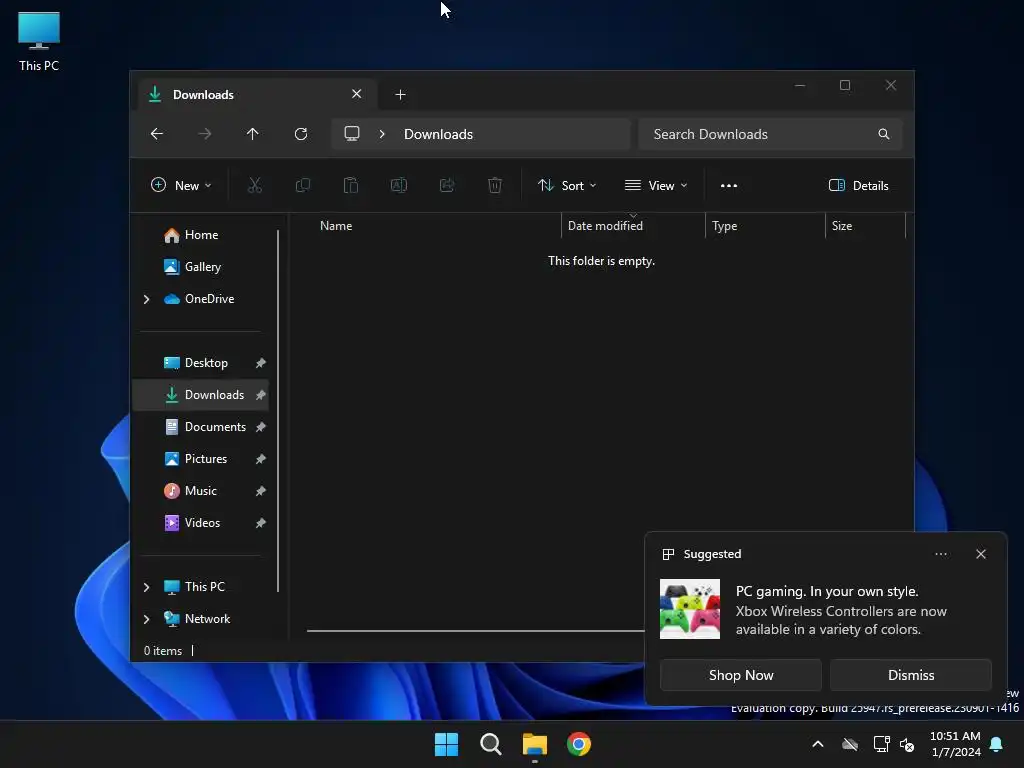Screen dimensions: 1024x768
Task: Open the This PC desktop icon
Action: (x=39, y=42)
